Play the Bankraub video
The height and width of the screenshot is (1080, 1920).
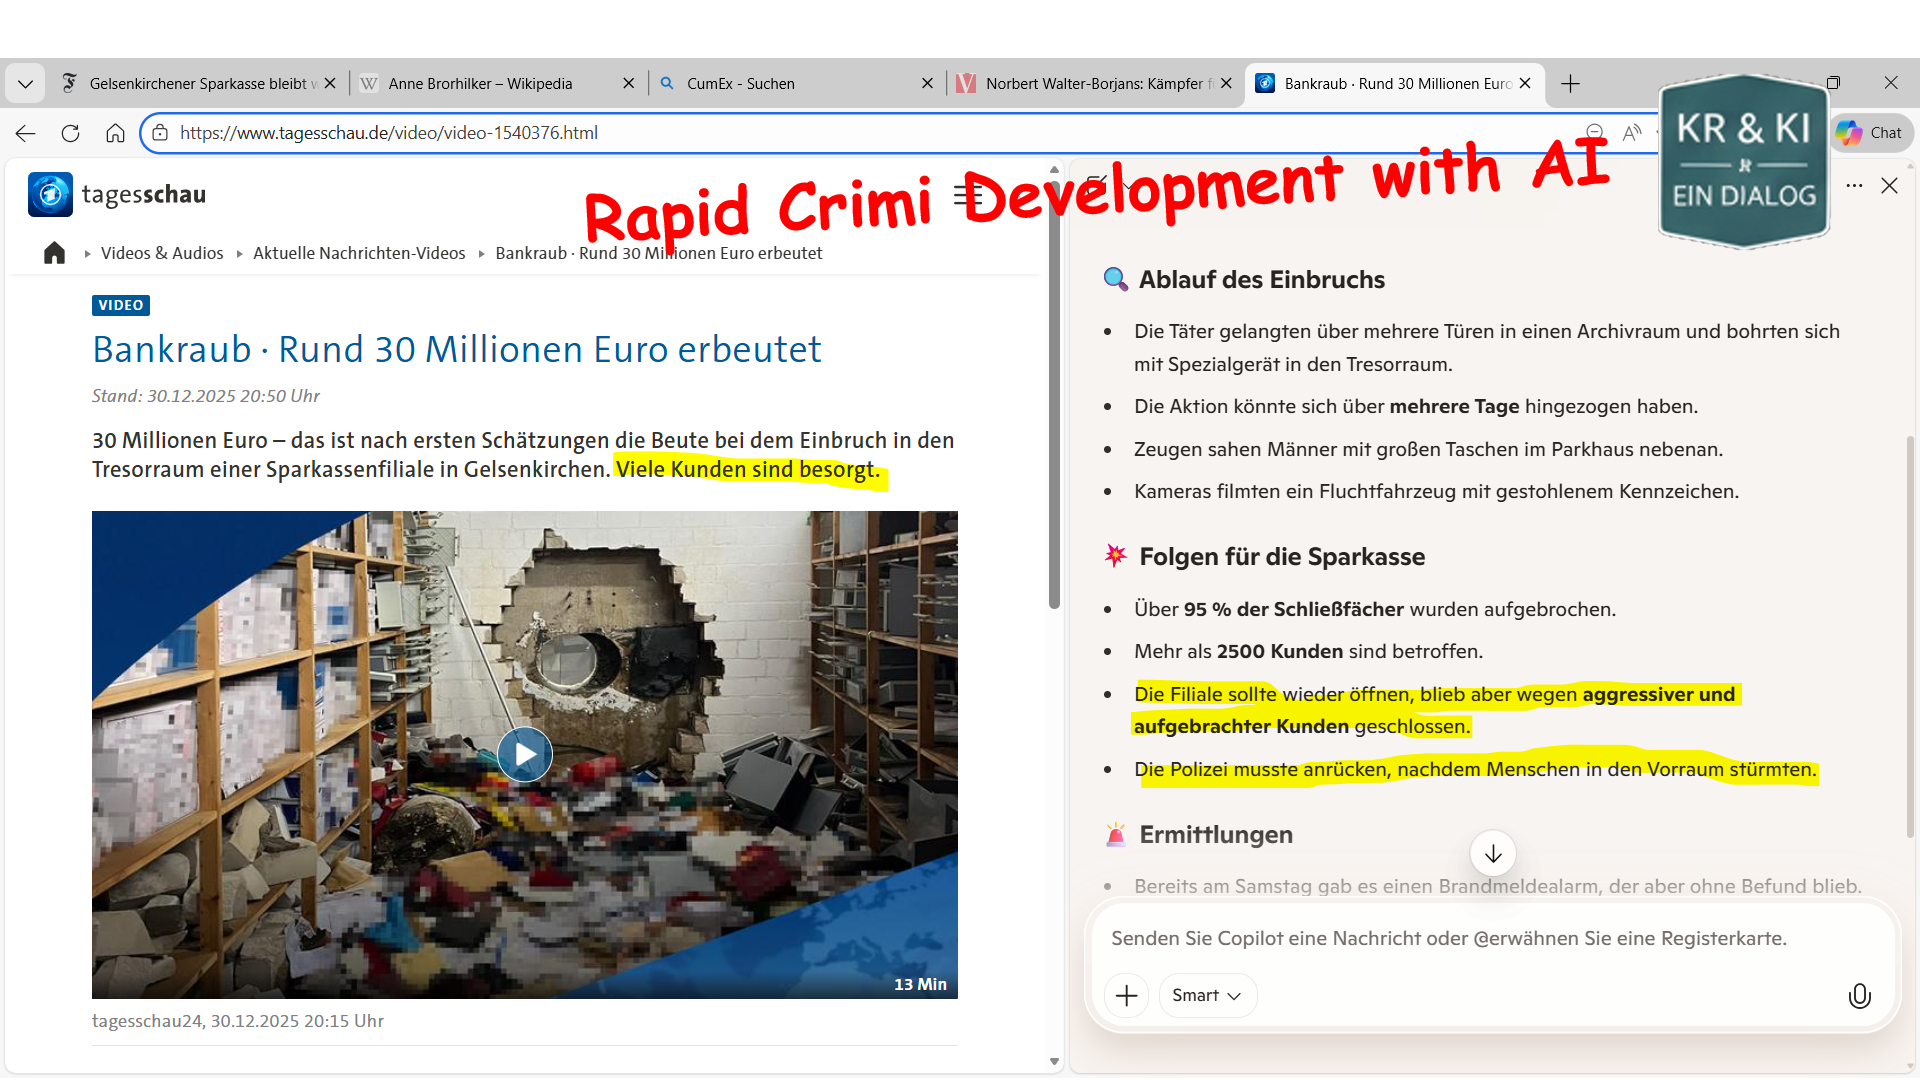[525, 754]
